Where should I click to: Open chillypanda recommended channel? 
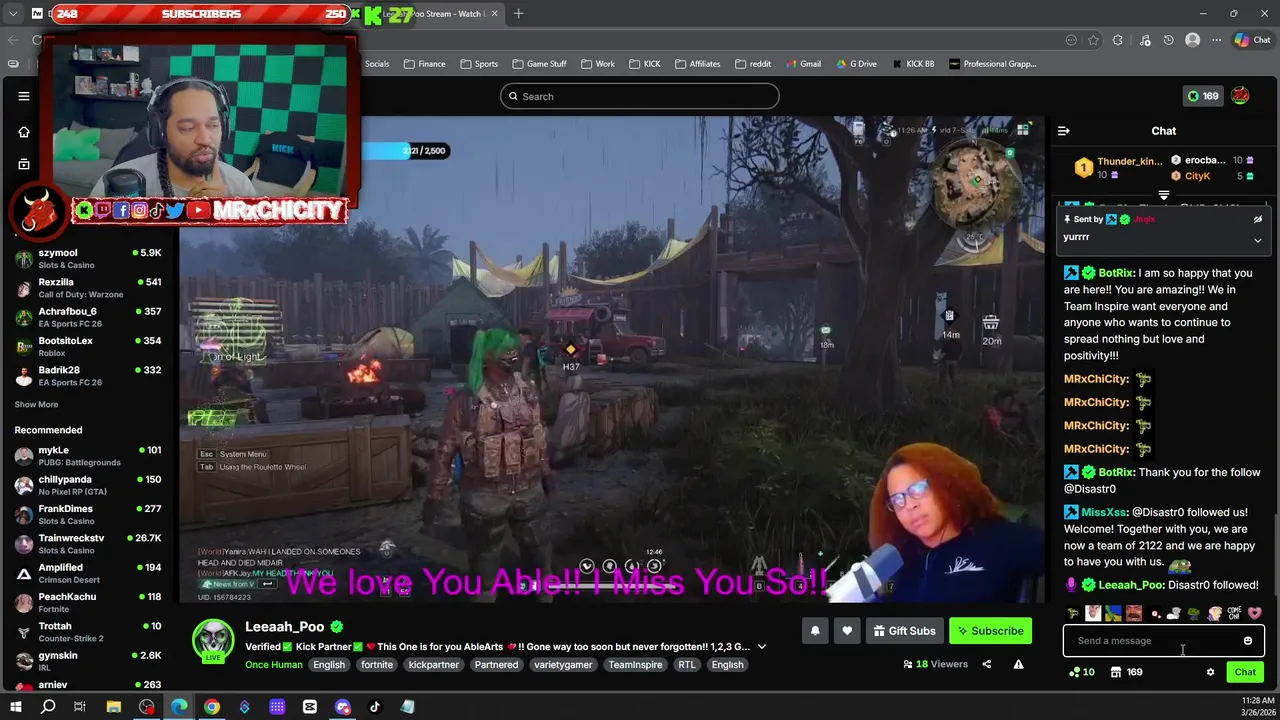pyautogui.click(x=88, y=485)
